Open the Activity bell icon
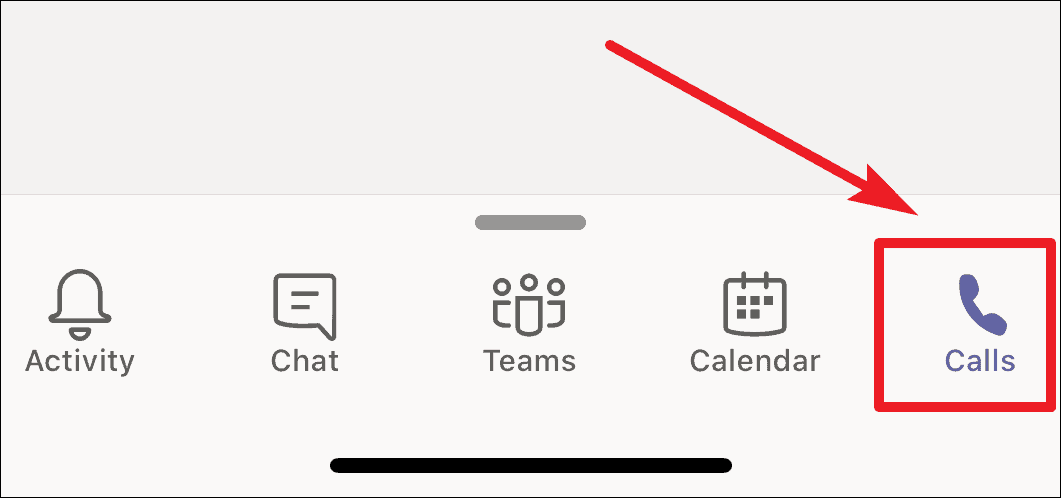This screenshot has height=498, width=1061. (x=80, y=305)
